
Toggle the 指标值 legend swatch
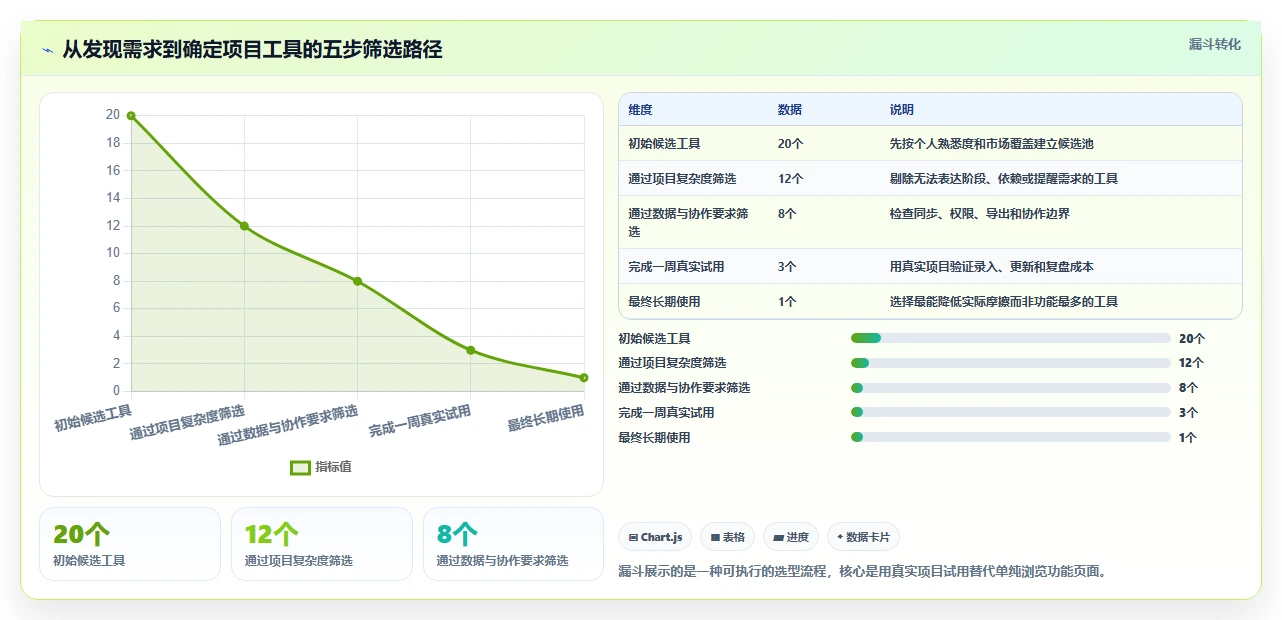tap(300, 467)
